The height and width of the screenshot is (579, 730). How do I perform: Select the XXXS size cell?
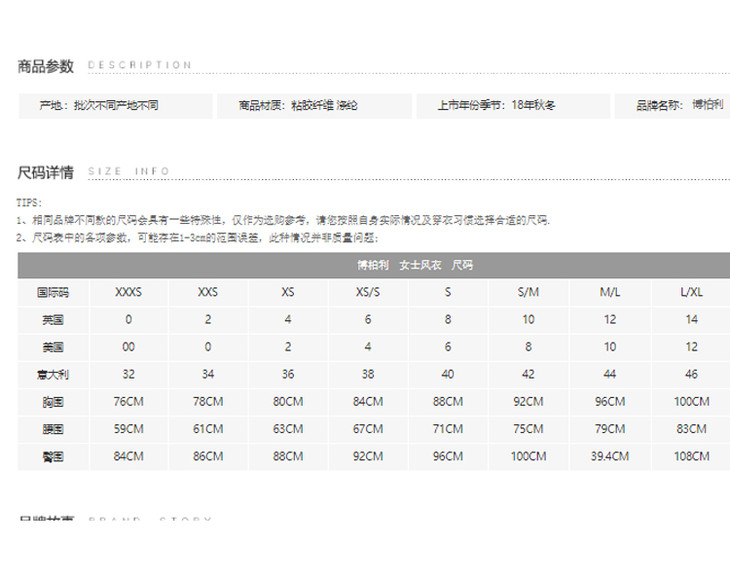coord(129,293)
